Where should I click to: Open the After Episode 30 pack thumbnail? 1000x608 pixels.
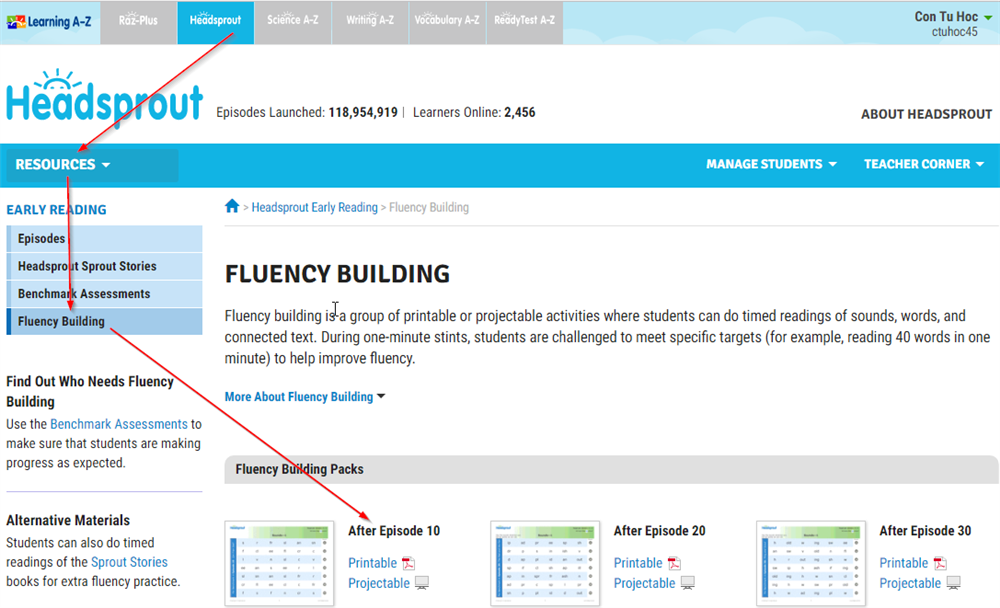coord(811,563)
